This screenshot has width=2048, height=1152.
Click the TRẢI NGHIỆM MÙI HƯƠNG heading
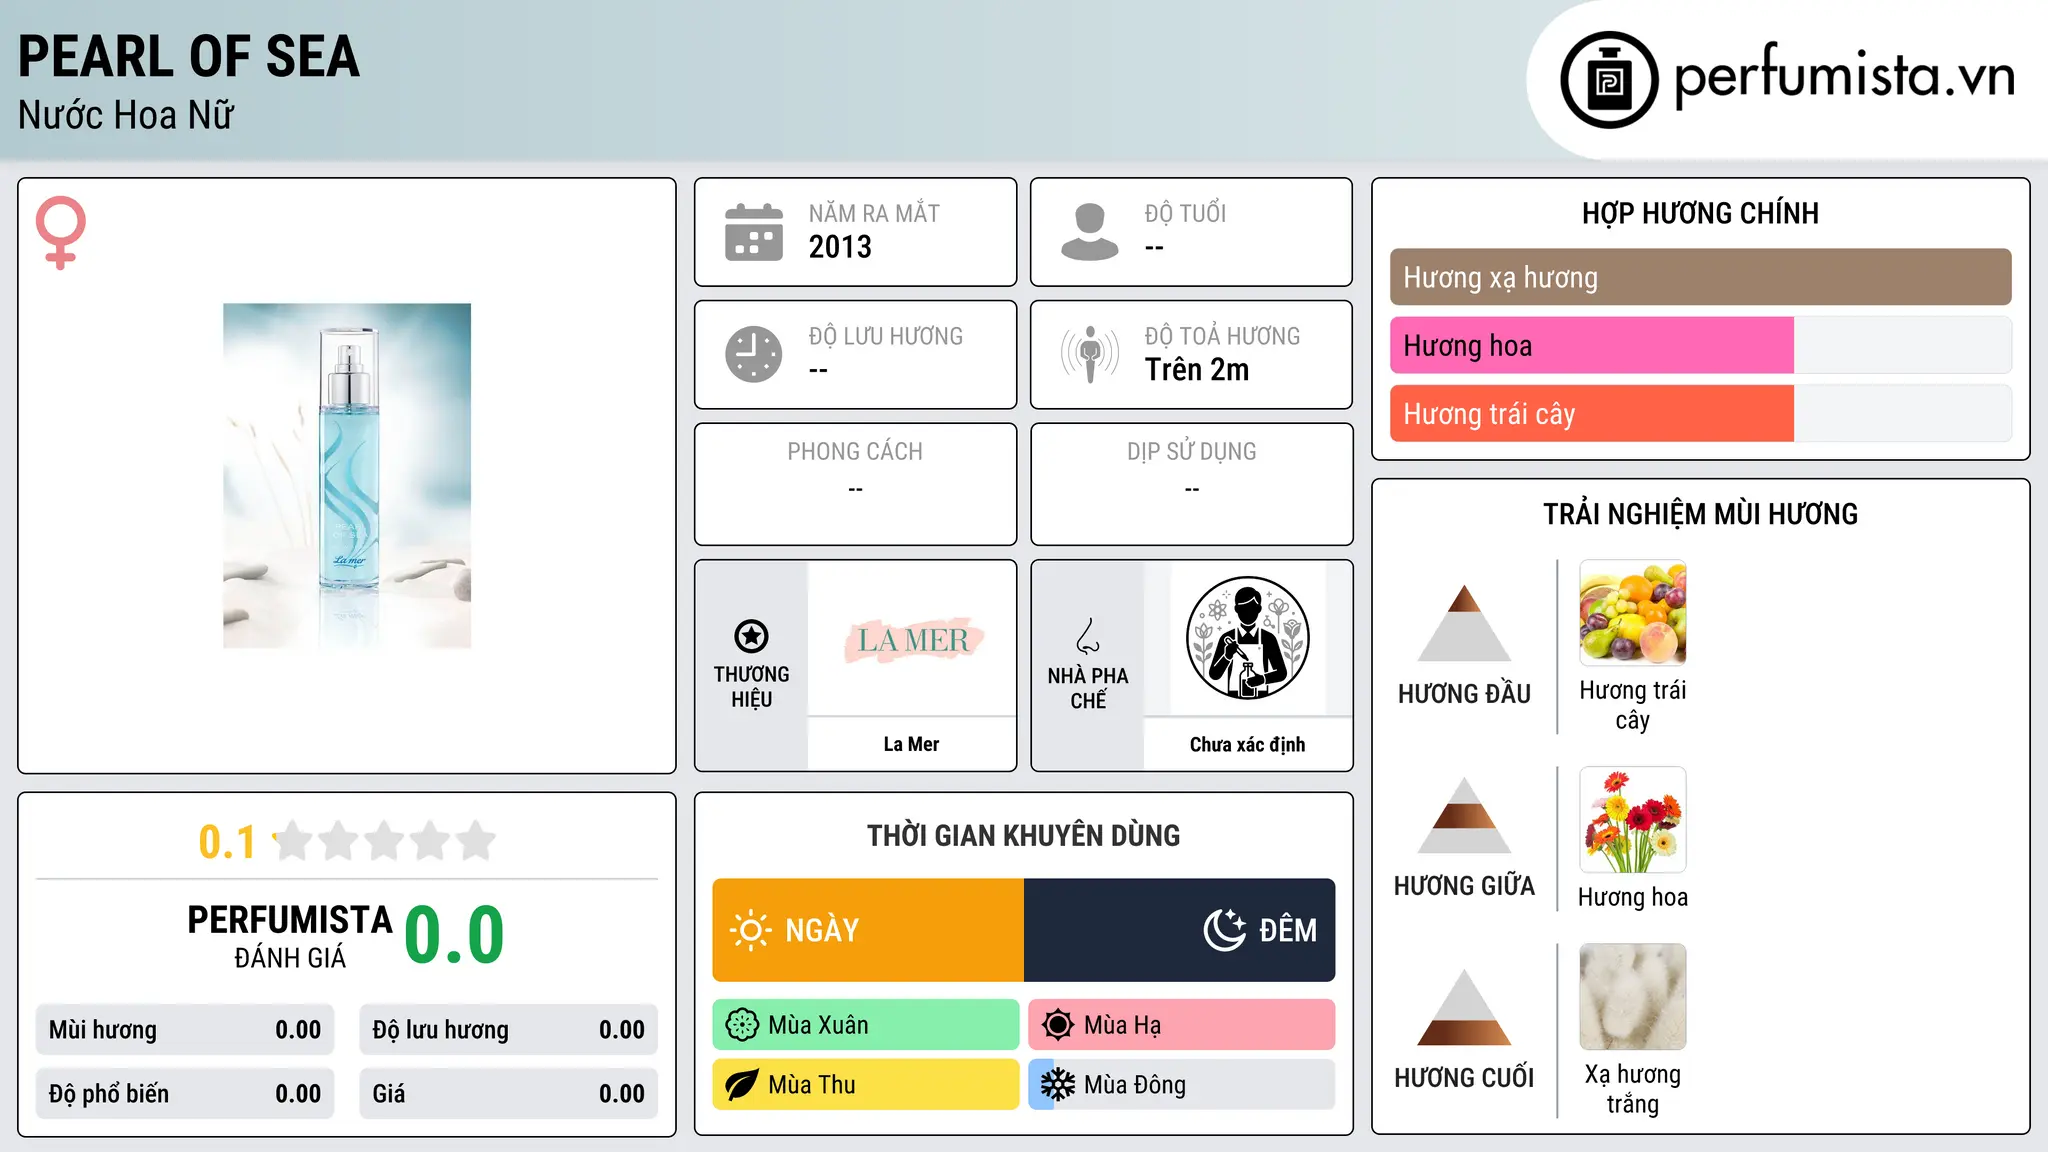coord(1700,514)
